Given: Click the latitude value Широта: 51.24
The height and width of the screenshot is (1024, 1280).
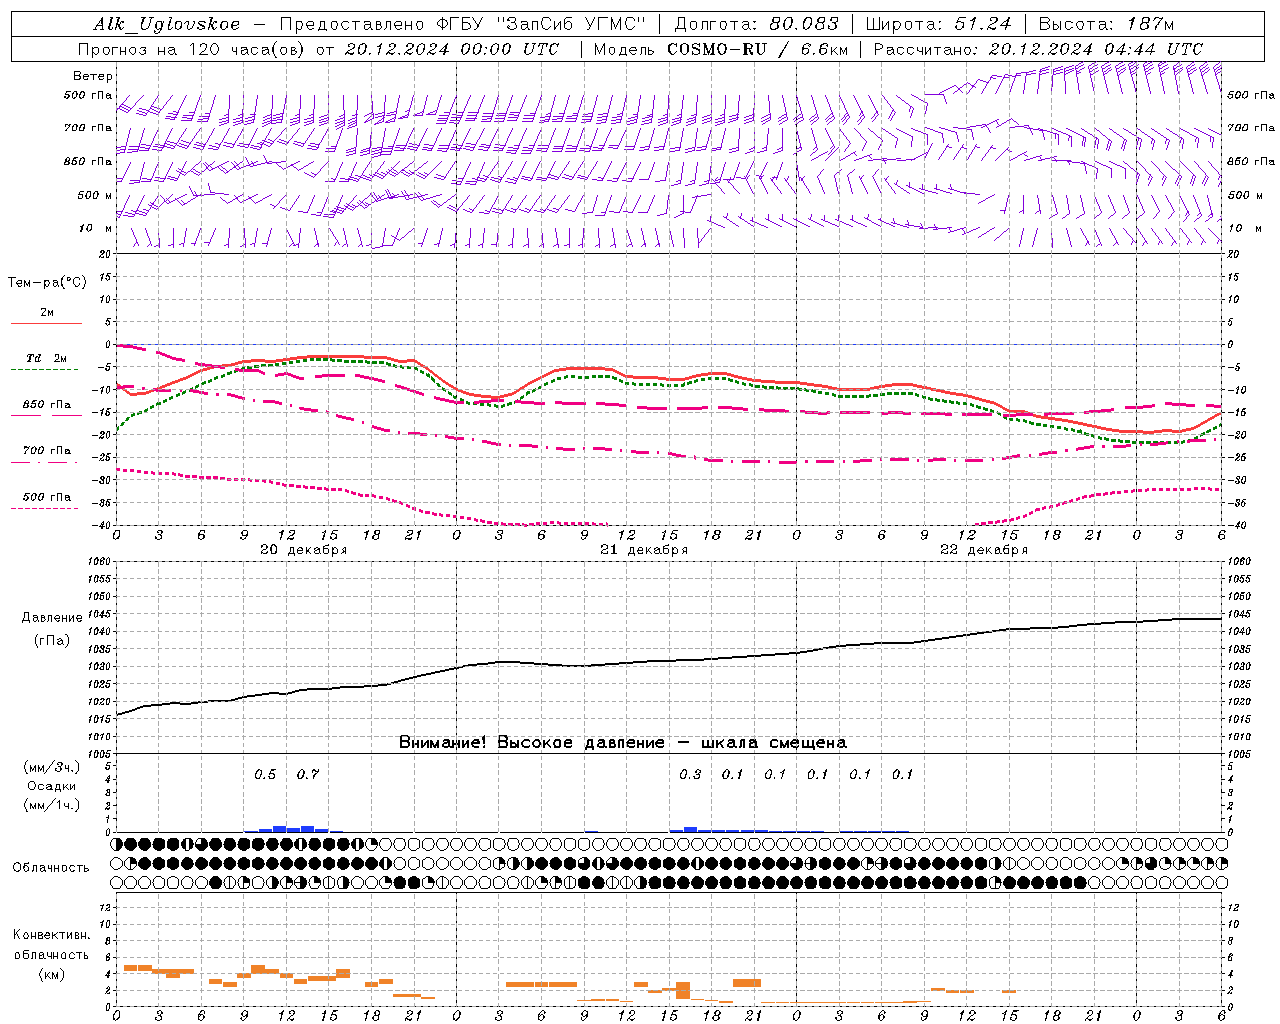Looking at the screenshot, I should pyautogui.click(x=938, y=24).
